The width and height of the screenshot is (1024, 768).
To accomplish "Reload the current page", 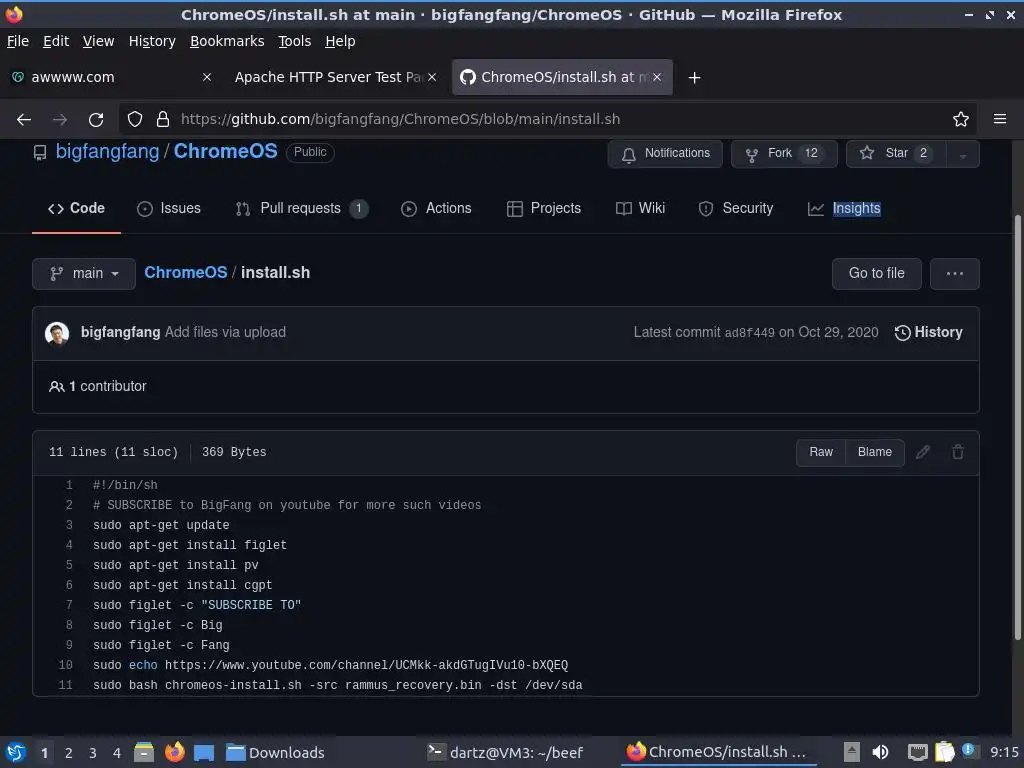I will click(96, 120).
